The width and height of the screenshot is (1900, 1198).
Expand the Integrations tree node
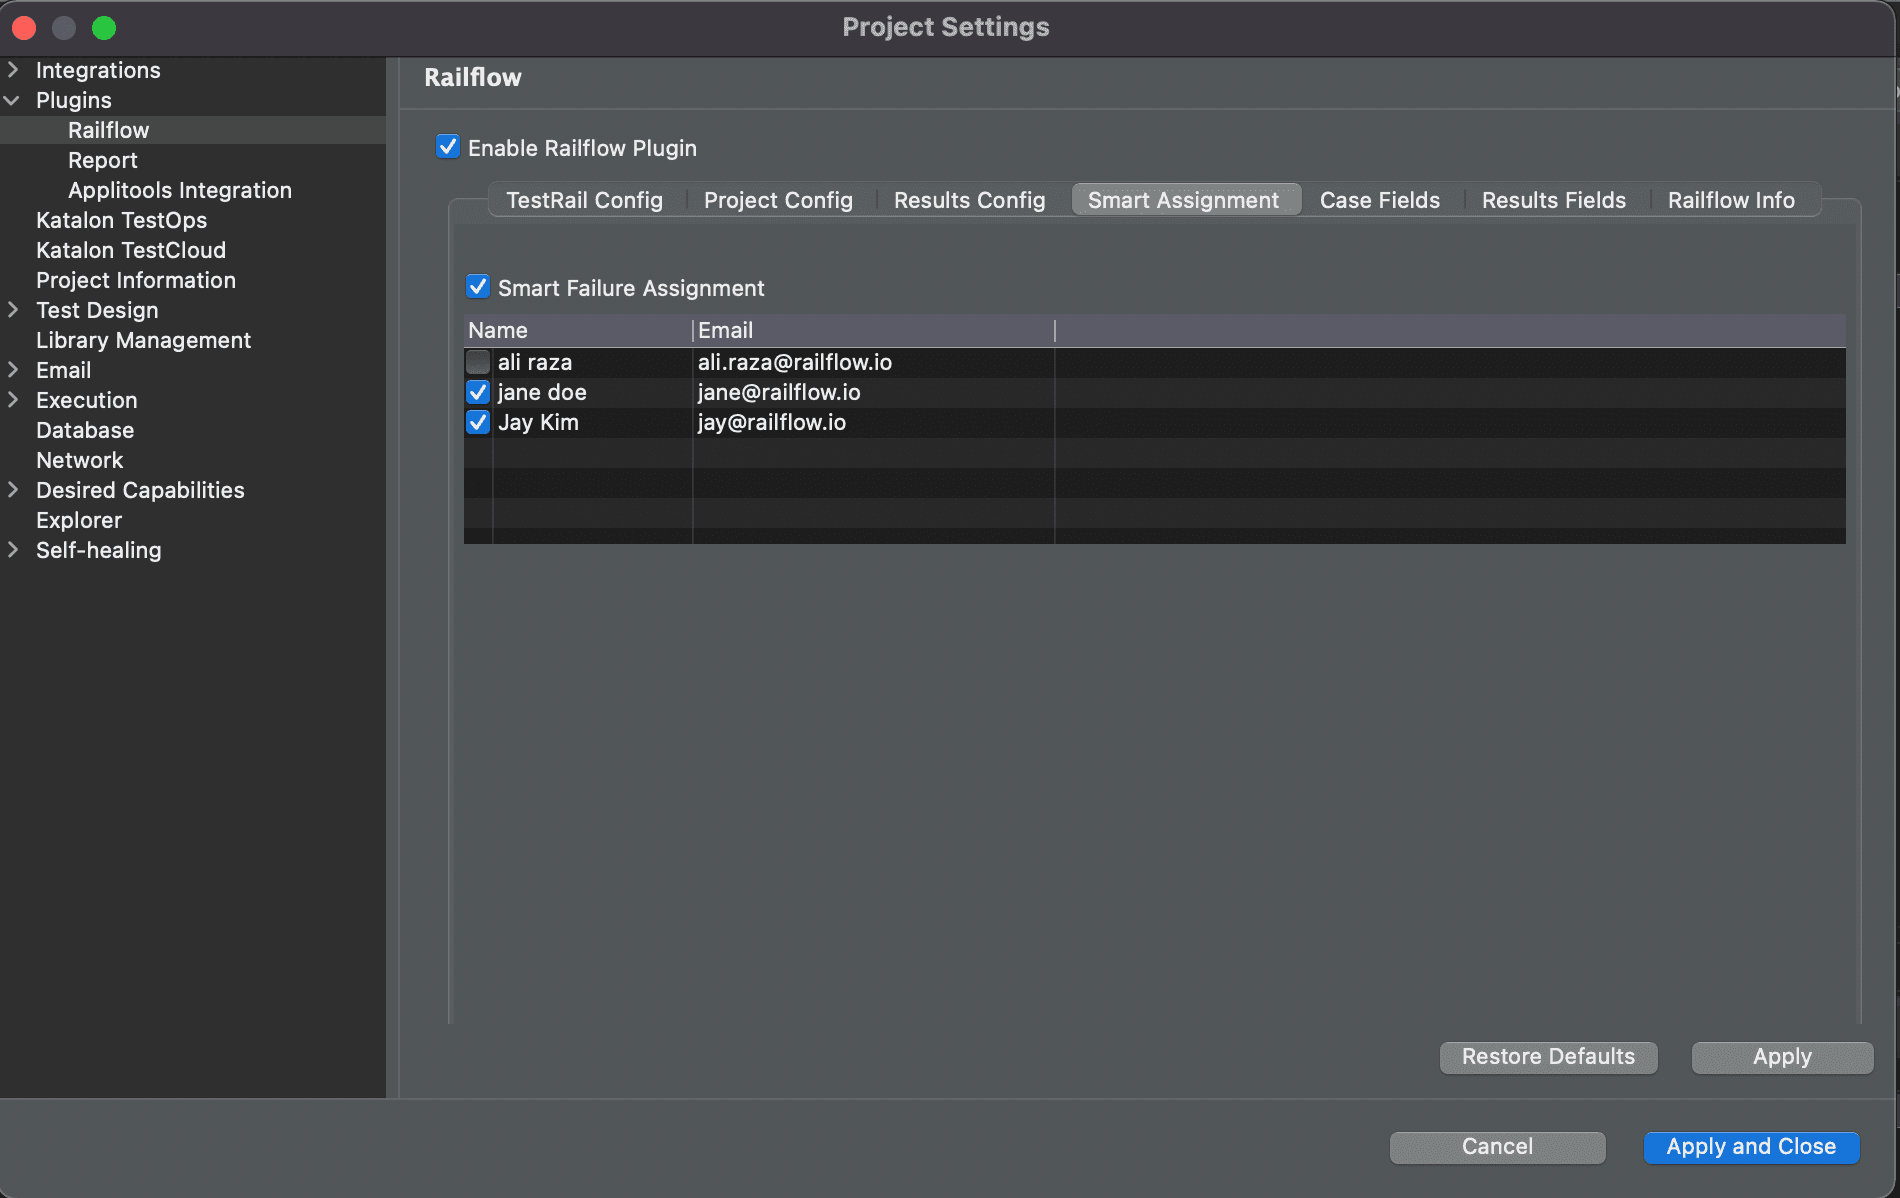click(x=13, y=70)
